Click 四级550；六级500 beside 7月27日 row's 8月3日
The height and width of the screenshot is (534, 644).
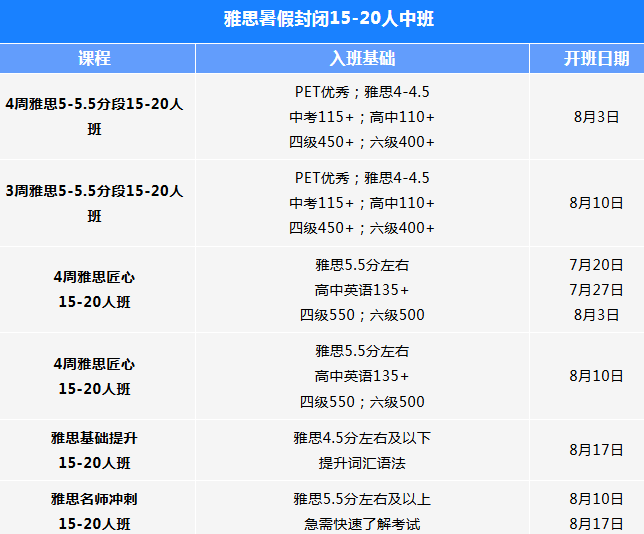362,315
